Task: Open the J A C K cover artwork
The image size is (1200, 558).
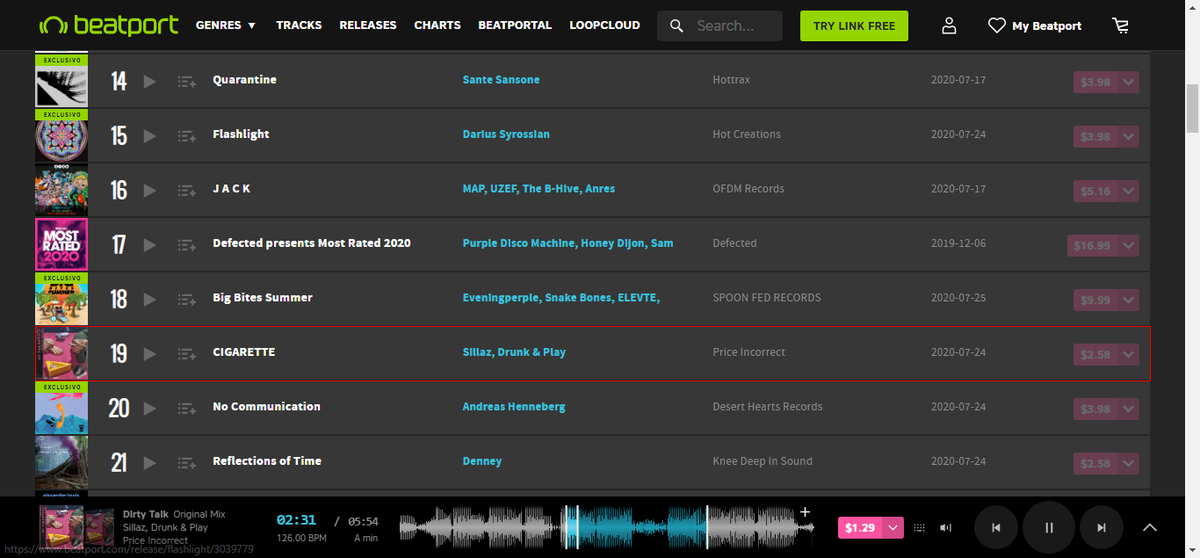Action: (x=61, y=190)
